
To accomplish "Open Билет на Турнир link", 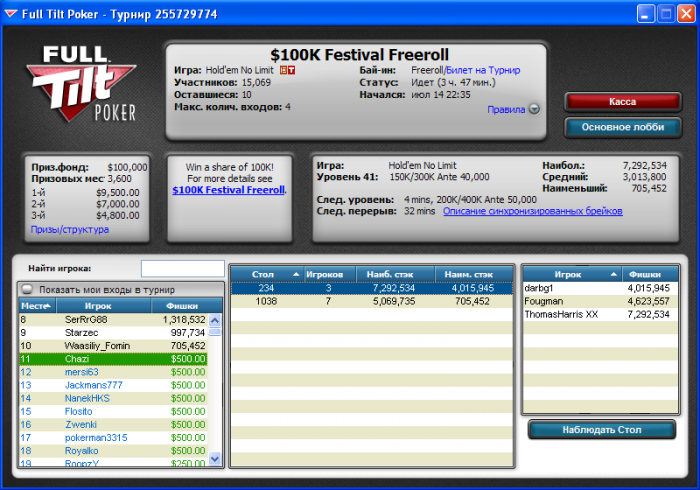I will coord(483,70).
